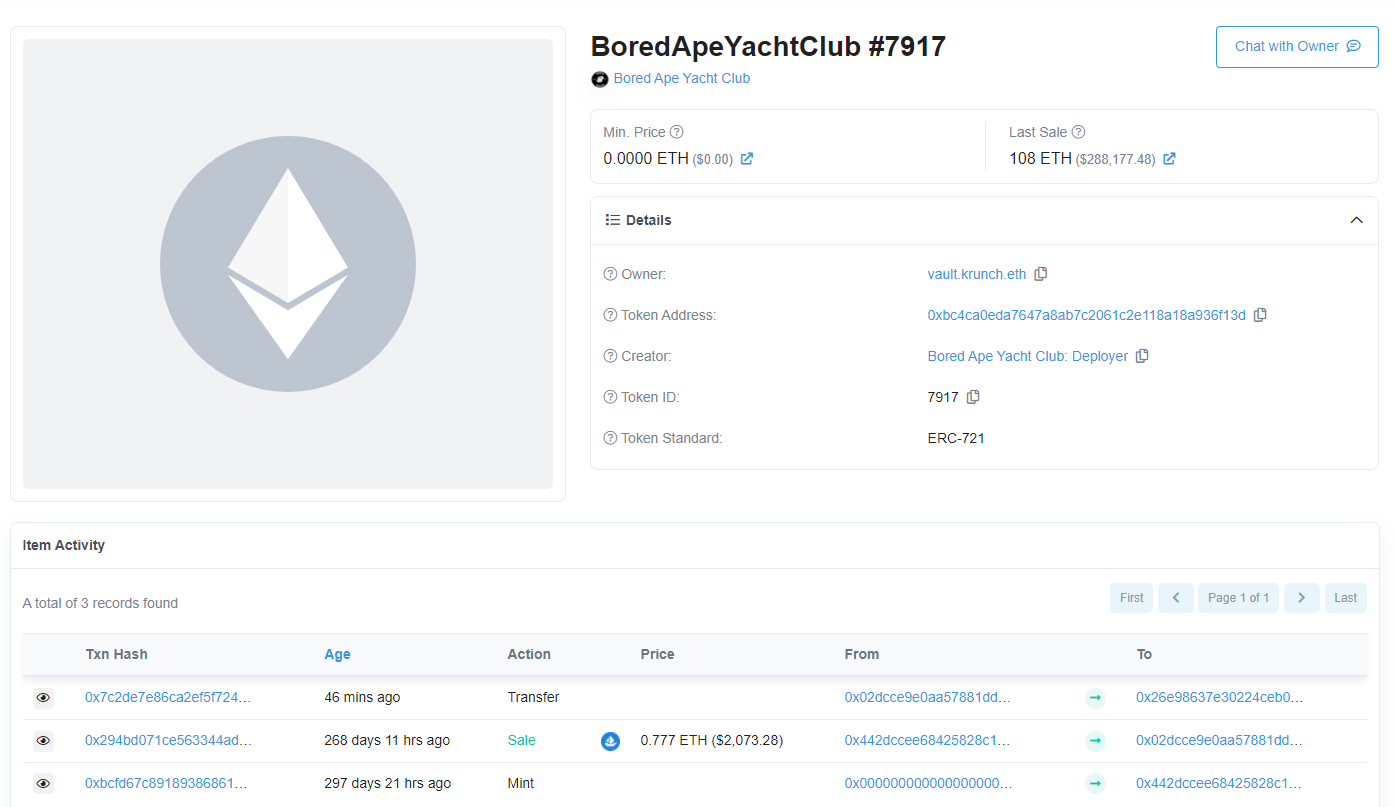
Task: Click the 297 days 21 hrs ago cell
Action: point(387,783)
